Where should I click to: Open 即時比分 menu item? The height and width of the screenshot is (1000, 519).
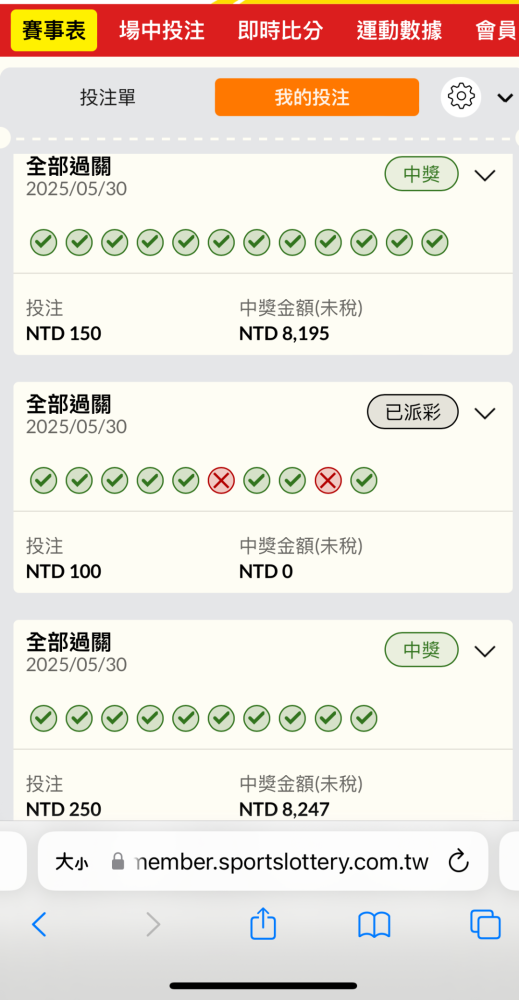(x=281, y=31)
